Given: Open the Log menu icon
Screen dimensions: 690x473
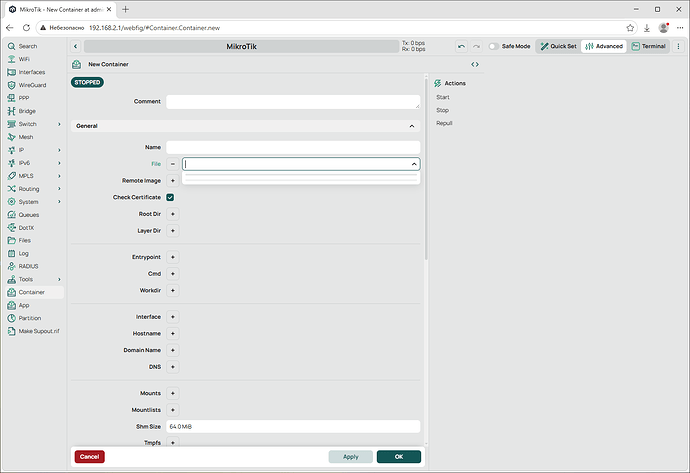Looking at the screenshot, I should pos(11,253).
